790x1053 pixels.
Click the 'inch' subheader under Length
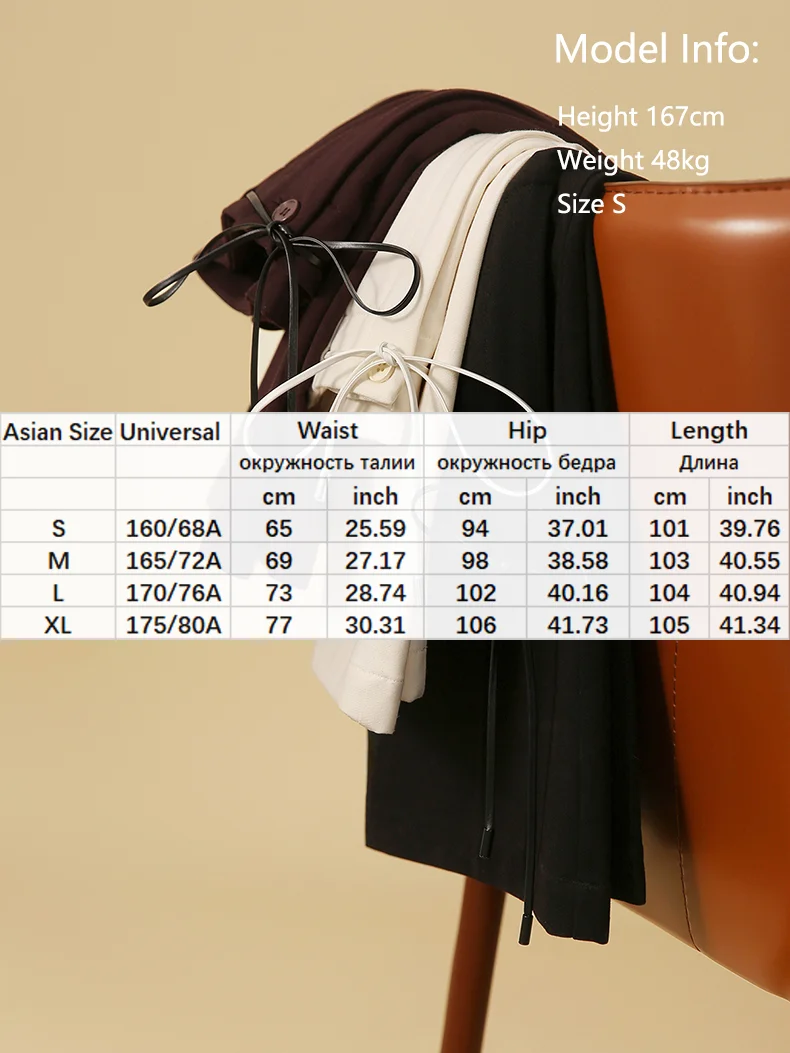(x=750, y=496)
